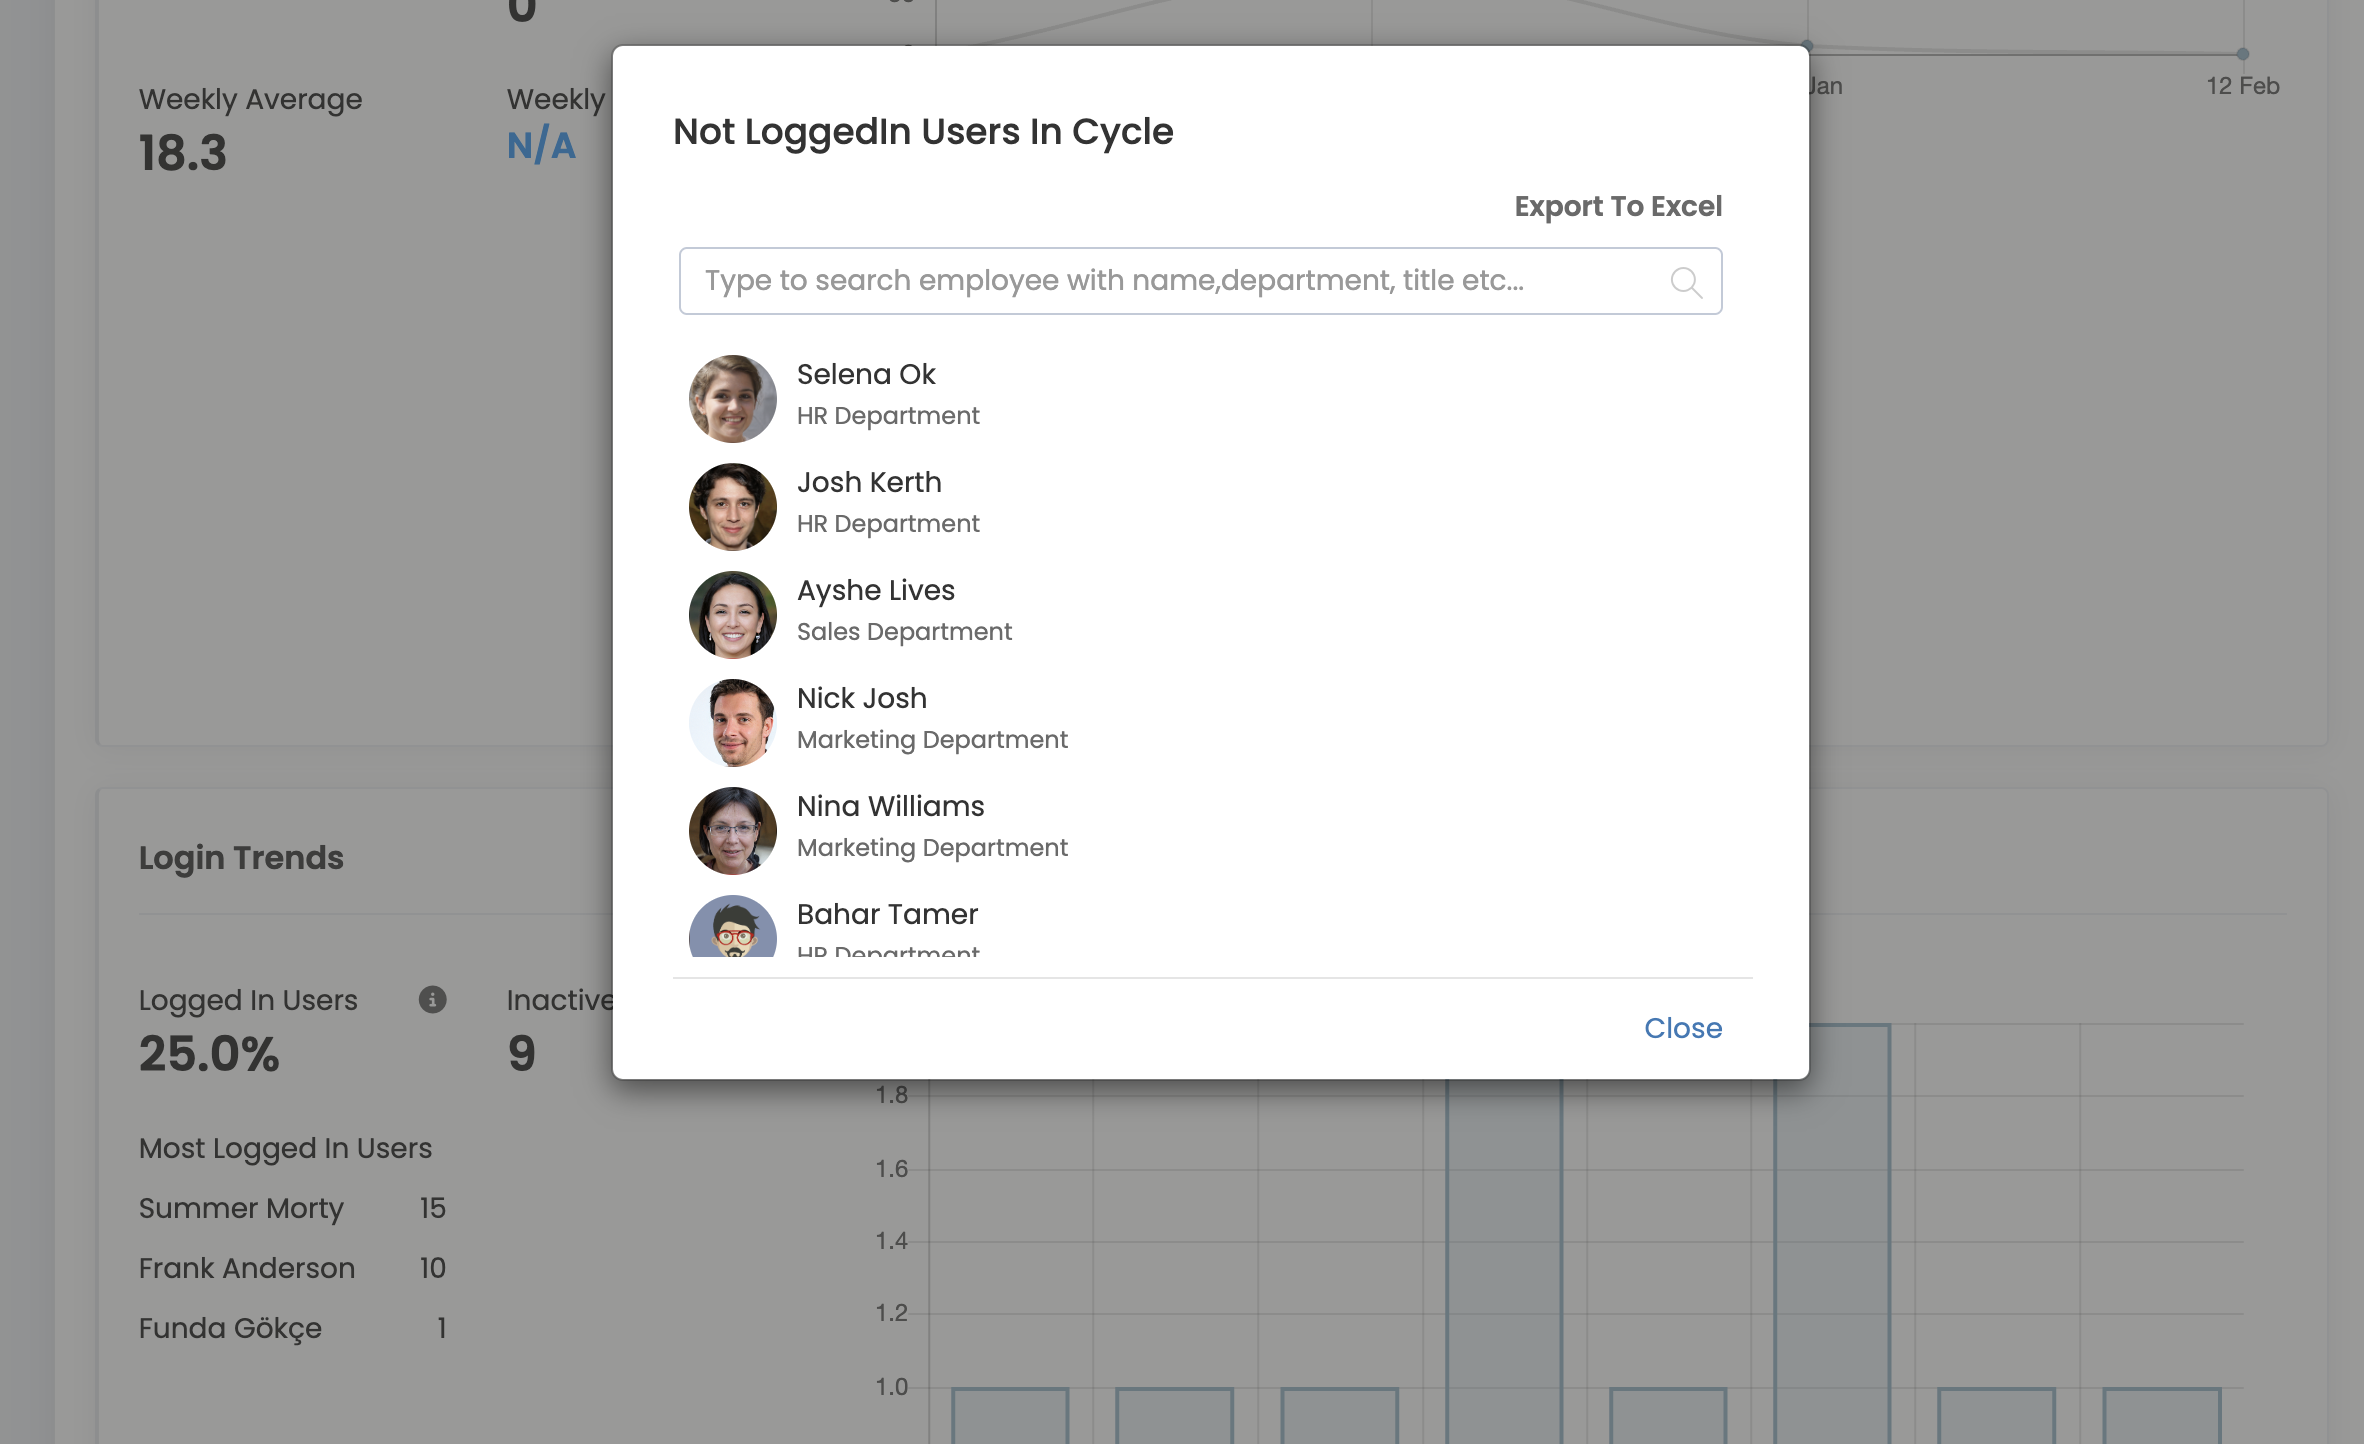The width and height of the screenshot is (2364, 1444).
Task: Click Ayshe Lives' profile picture
Action: 732,614
